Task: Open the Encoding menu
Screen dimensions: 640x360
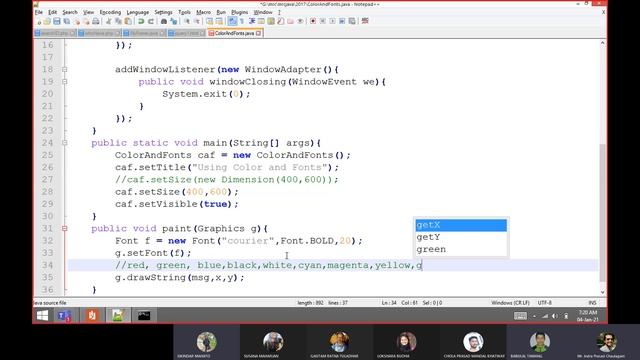Action: click(110, 12)
